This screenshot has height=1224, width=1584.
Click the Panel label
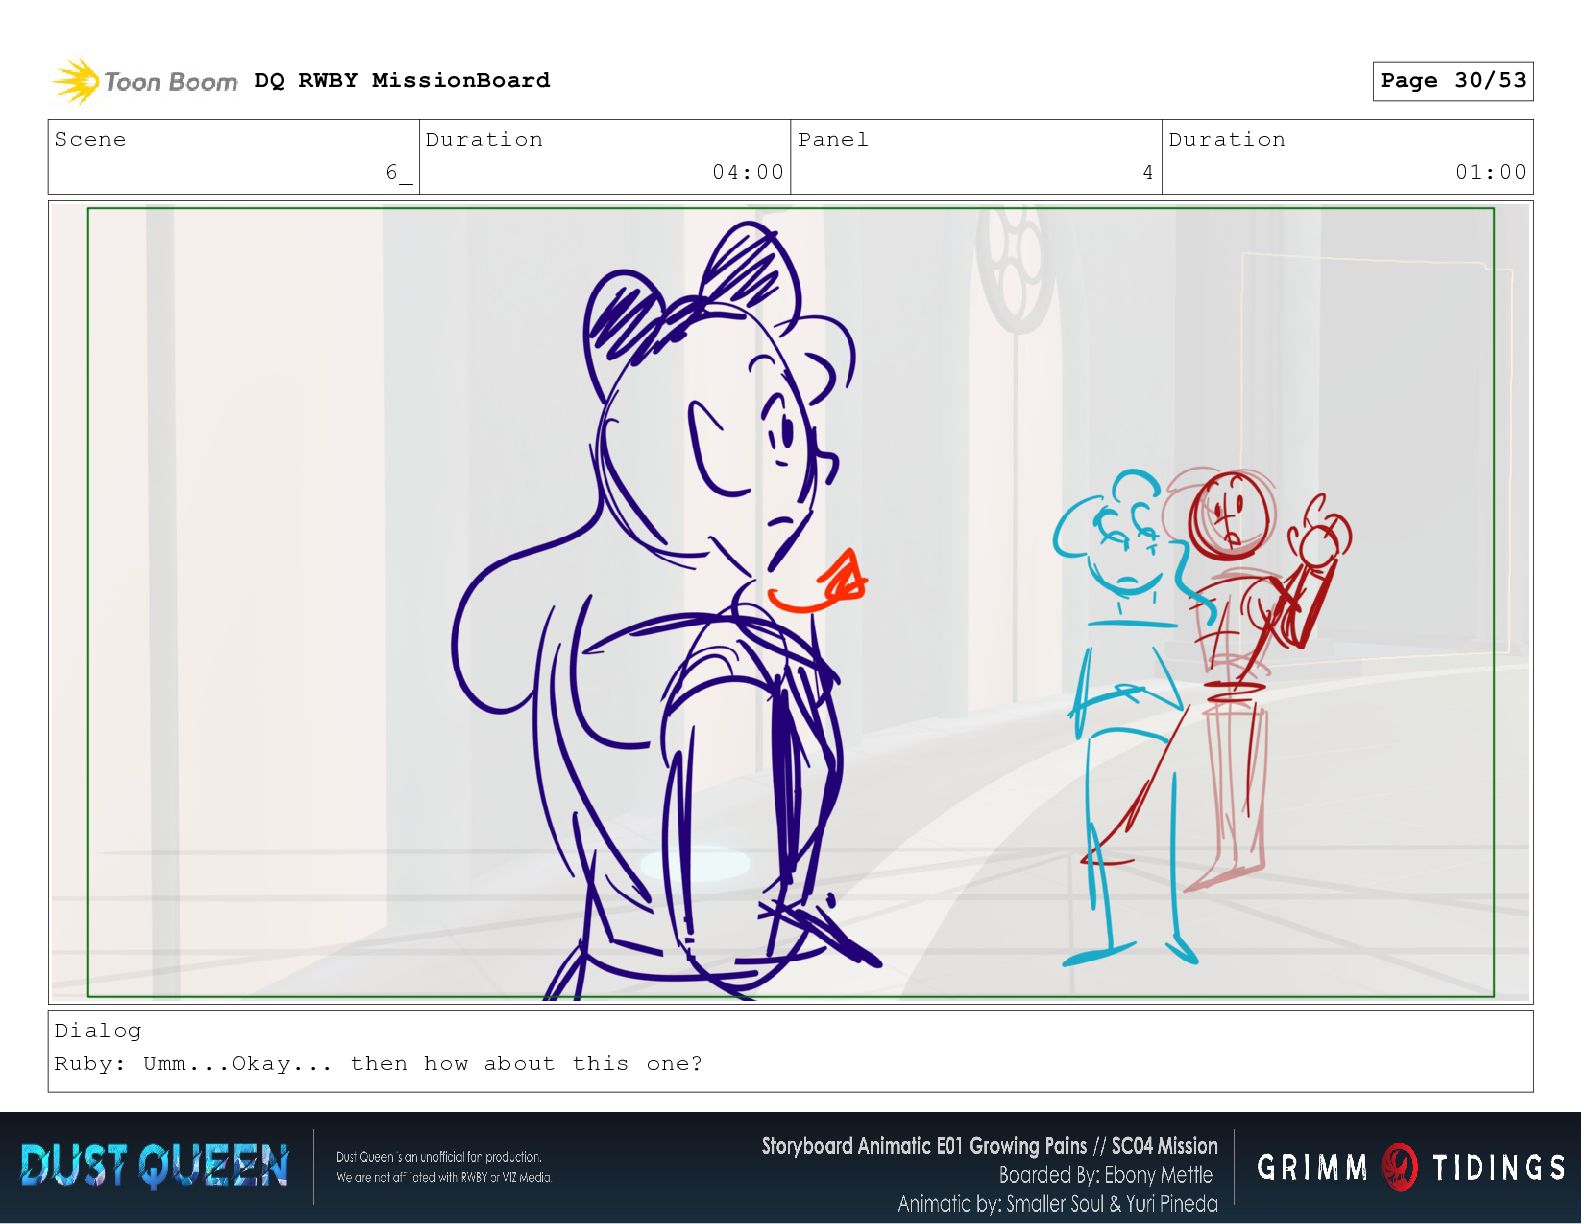click(833, 140)
